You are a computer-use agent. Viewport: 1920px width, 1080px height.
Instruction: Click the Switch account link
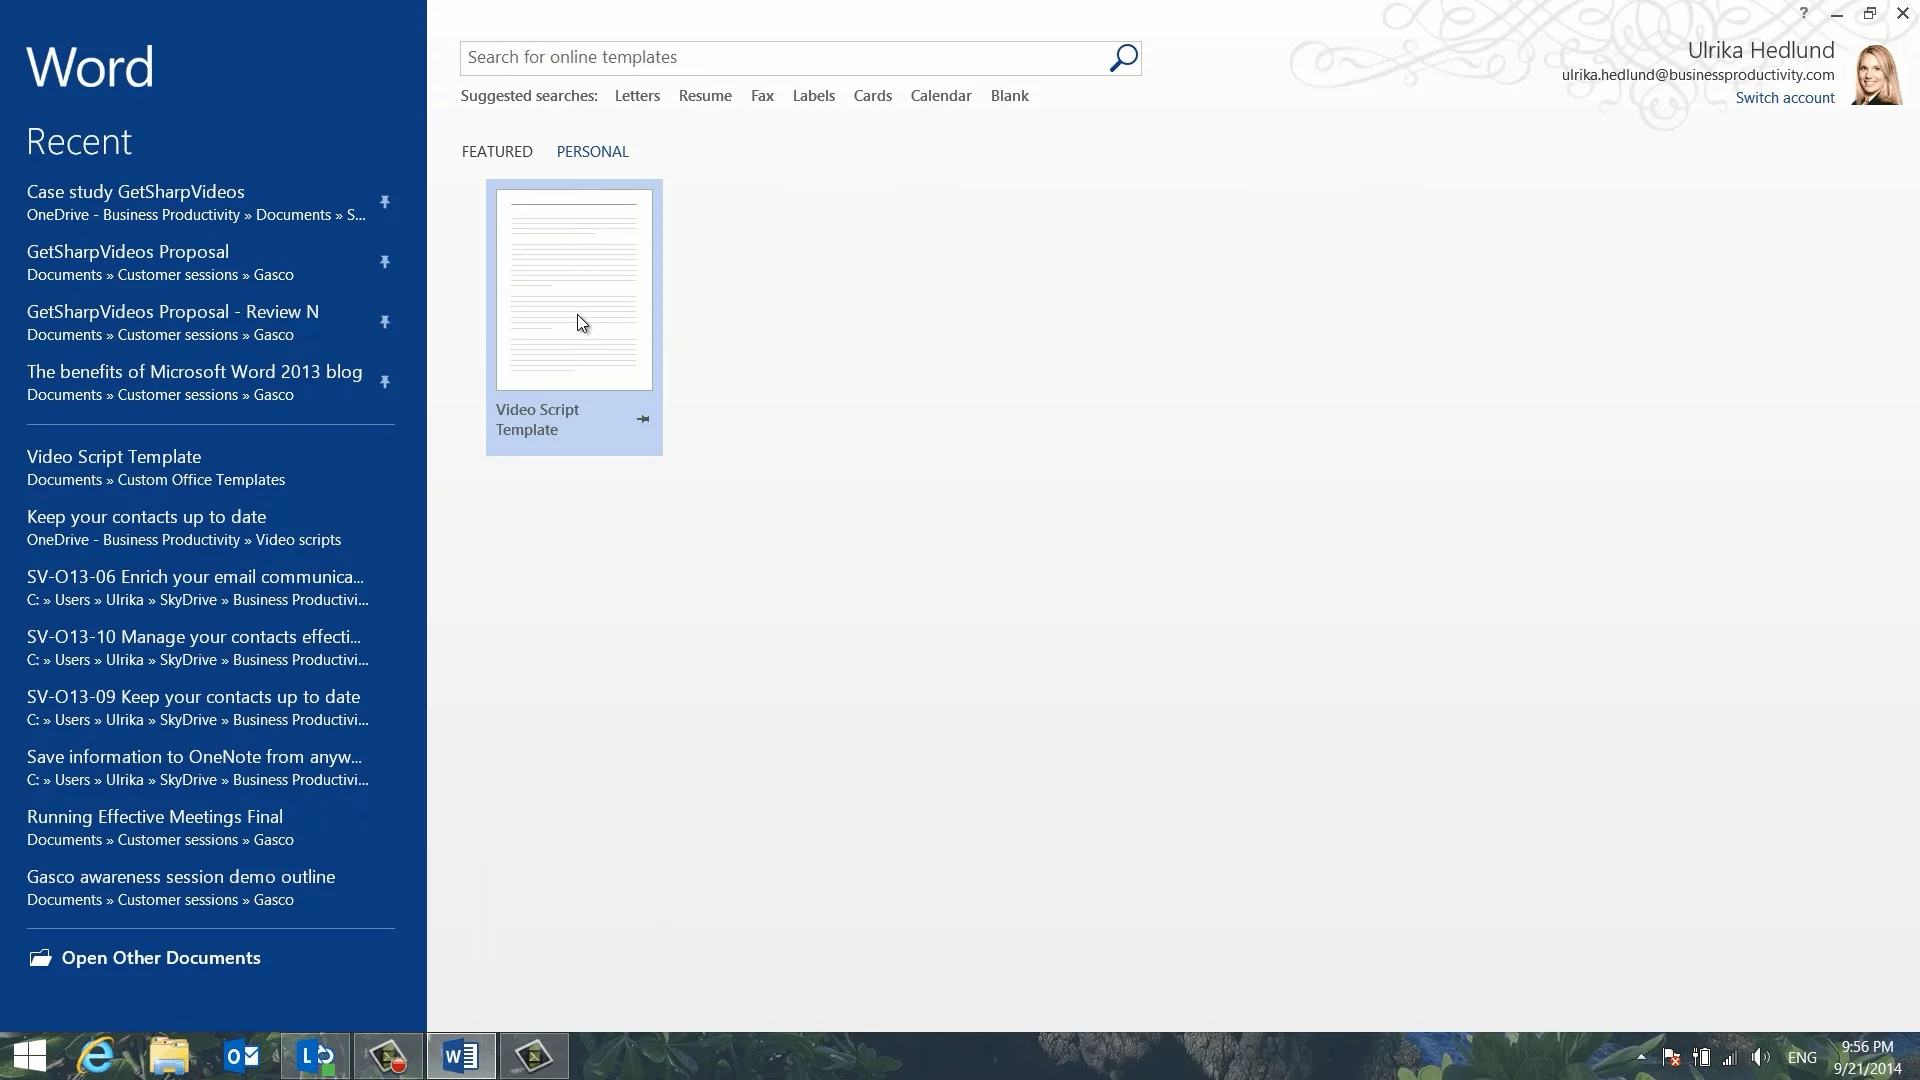[x=1784, y=98]
